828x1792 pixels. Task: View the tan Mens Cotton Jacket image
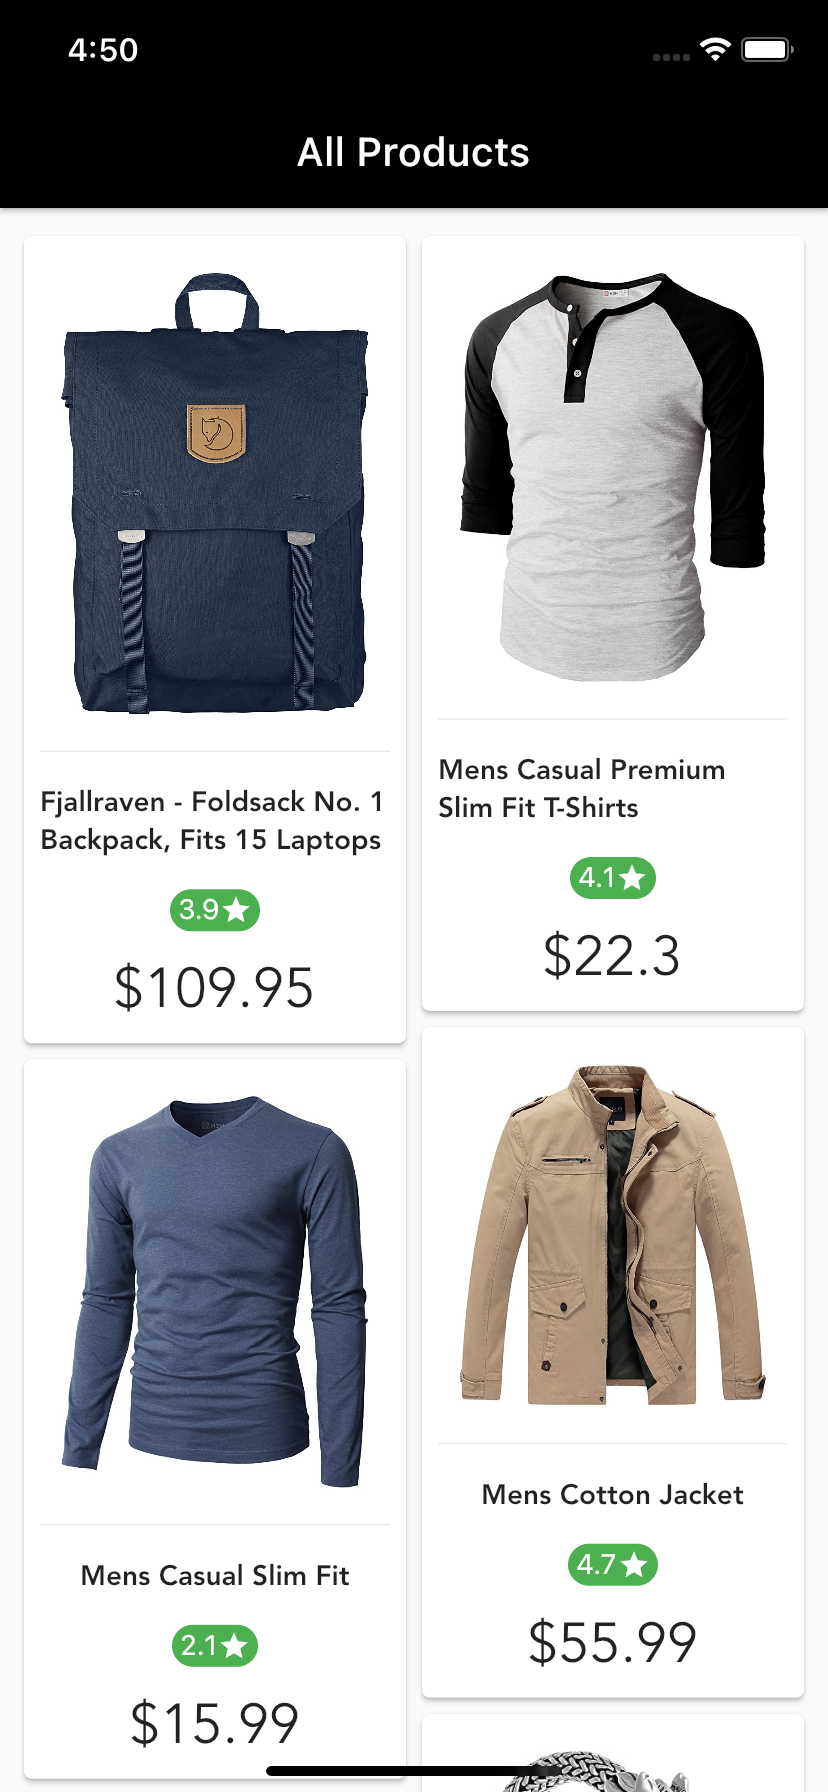(613, 1235)
